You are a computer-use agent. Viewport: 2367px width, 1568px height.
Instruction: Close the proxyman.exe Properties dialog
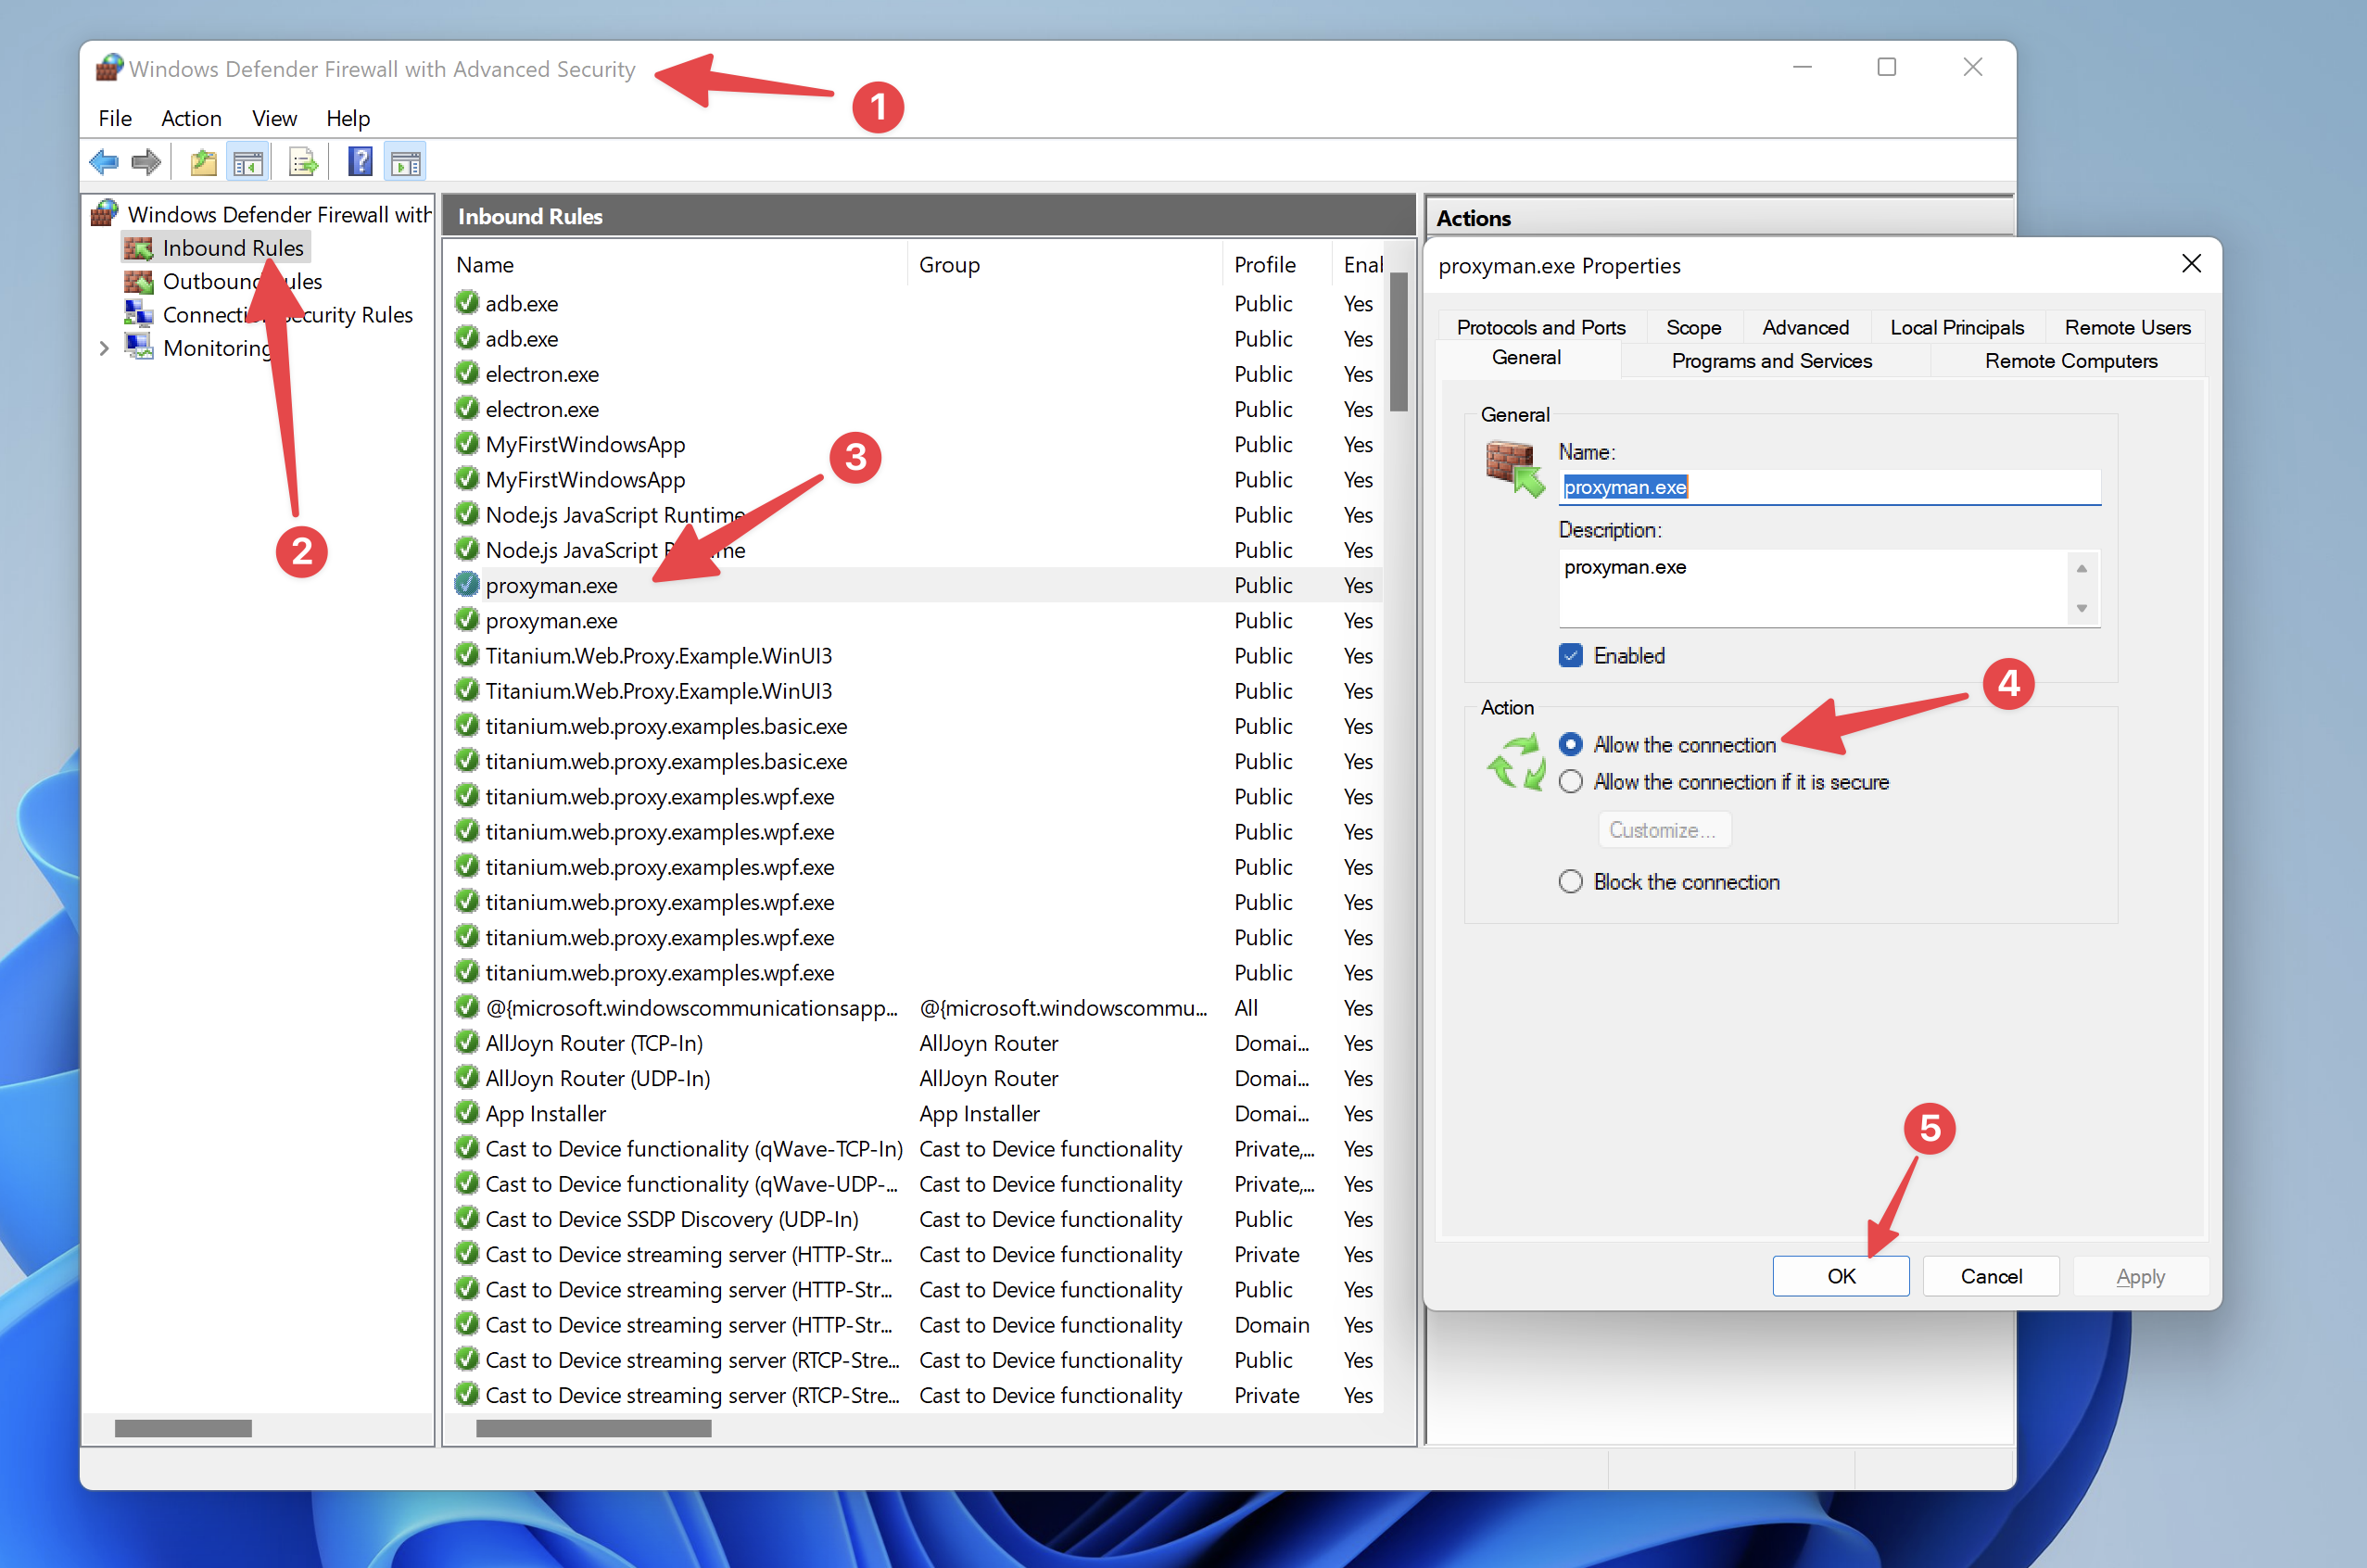[2191, 263]
